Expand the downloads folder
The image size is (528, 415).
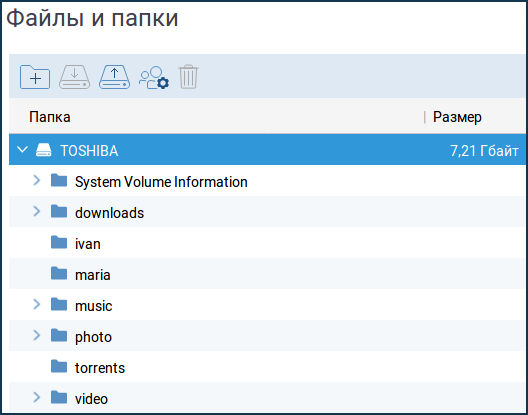pos(37,212)
